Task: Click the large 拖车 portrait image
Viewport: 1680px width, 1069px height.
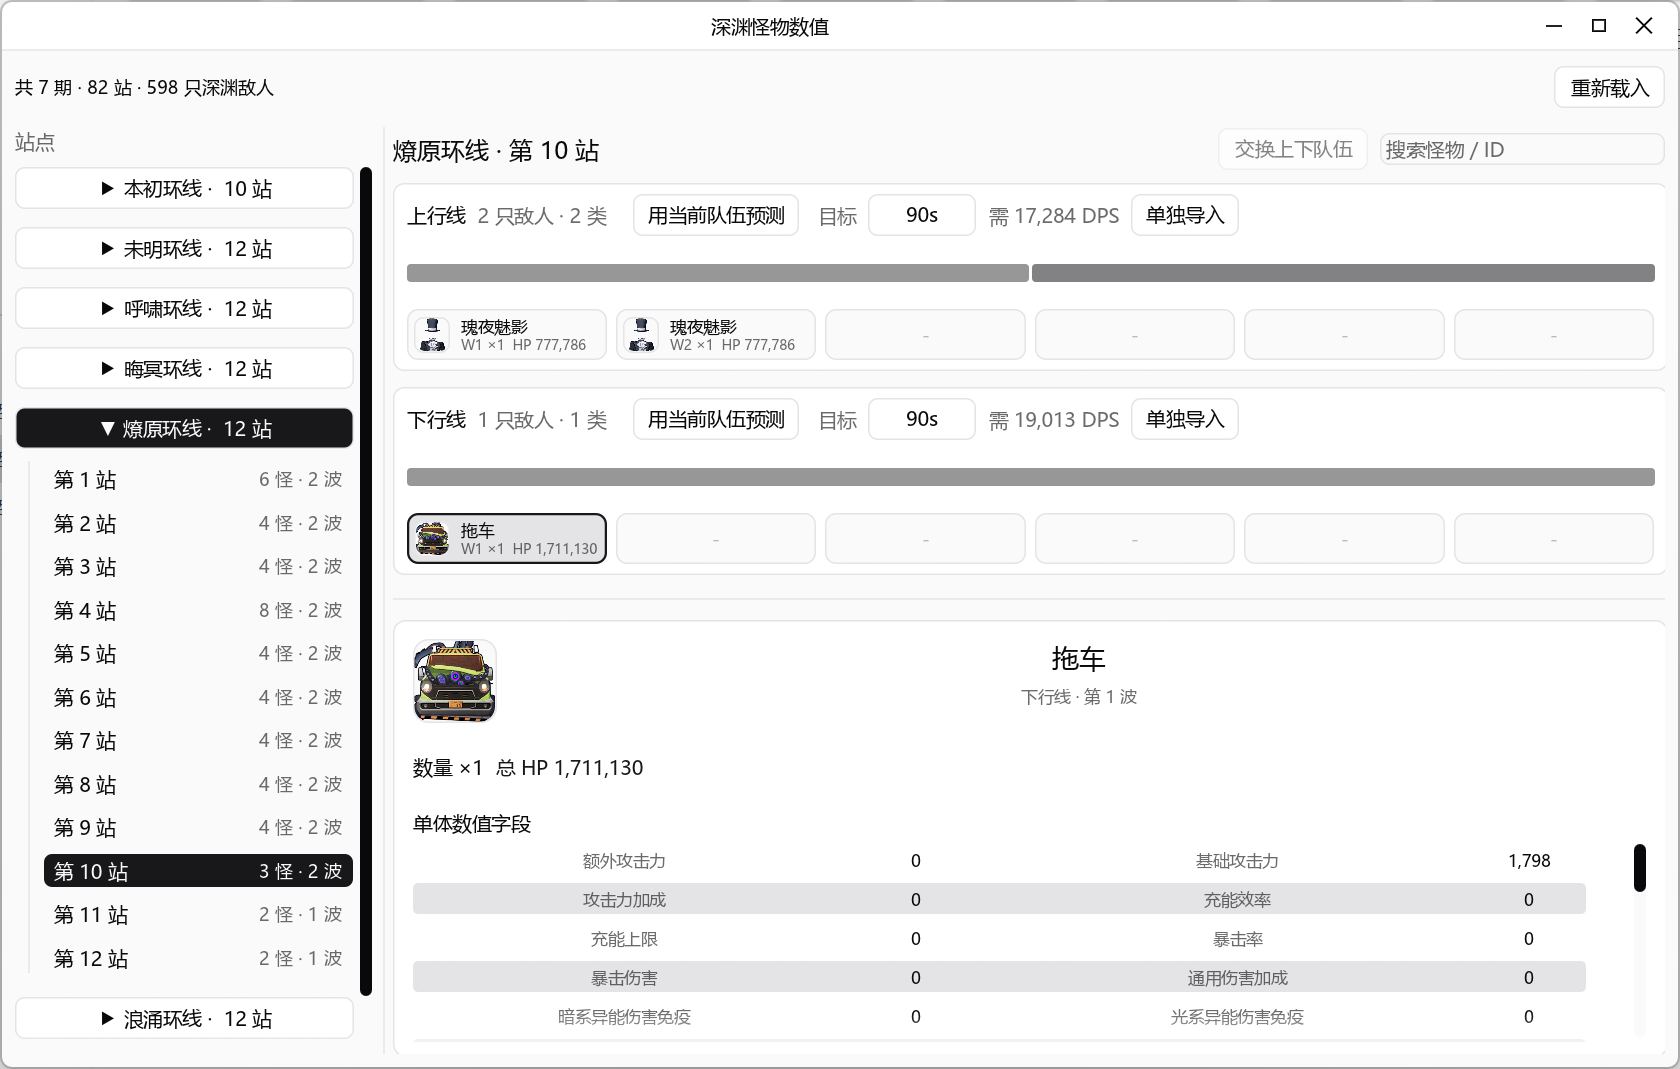Action: click(455, 681)
